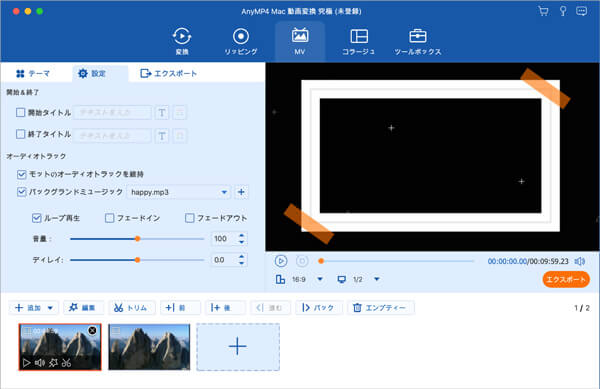Screen dimensions: 600x389
Task: Click the preview screen monitor icon
Action: pyautogui.click(x=341, y=279)
